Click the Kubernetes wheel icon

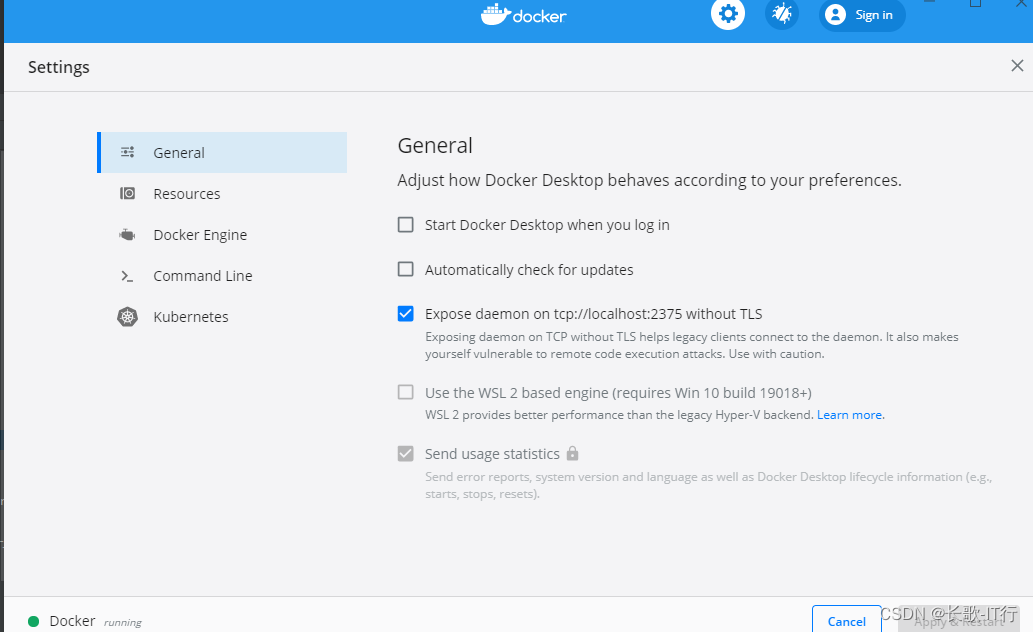point(127,317)
